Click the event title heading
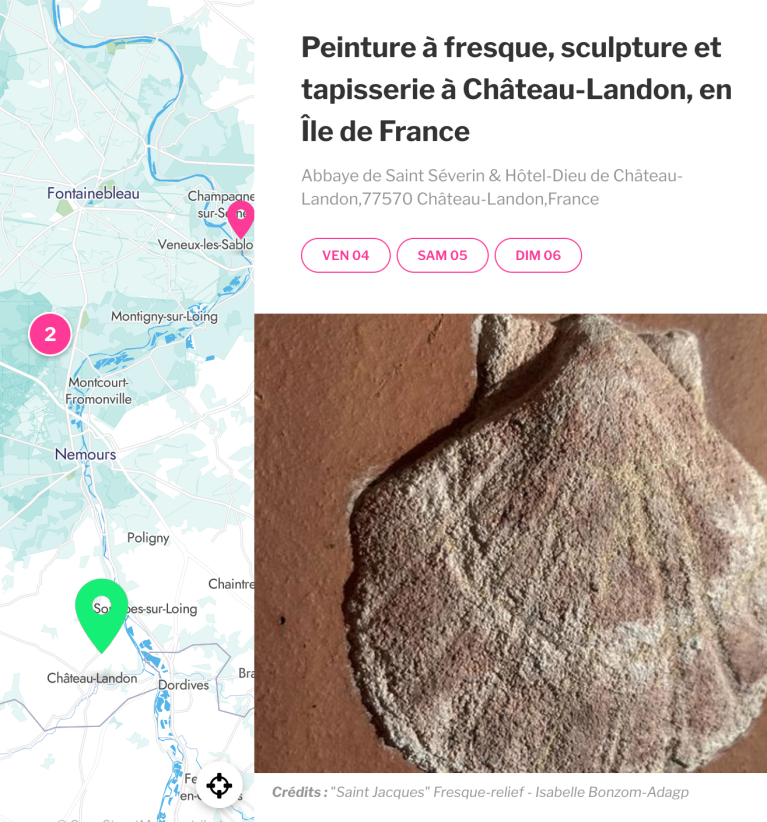Viewport: 767px width, 822px height. coord(516,89)
